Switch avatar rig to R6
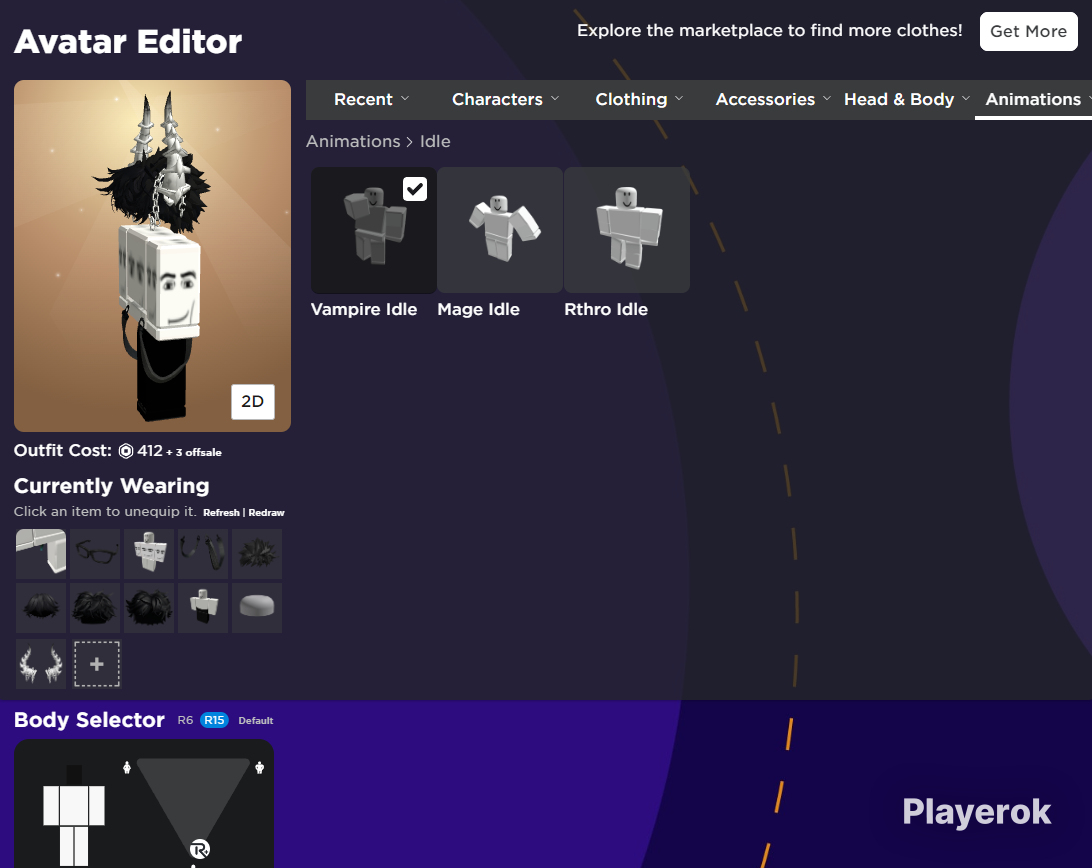The height and width of the screenshot is (868, 1092). pyautogui.click(x=185, y=720)
